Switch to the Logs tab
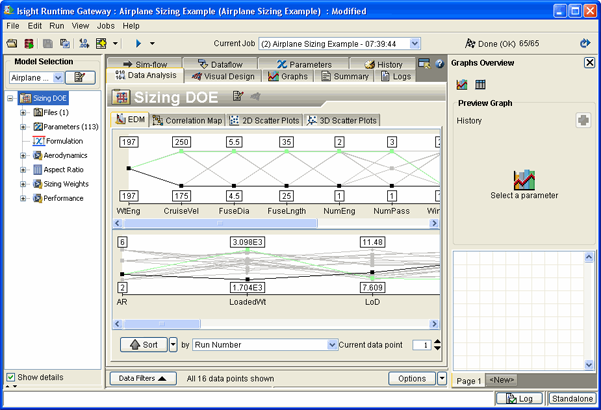 tap(396, 76)
